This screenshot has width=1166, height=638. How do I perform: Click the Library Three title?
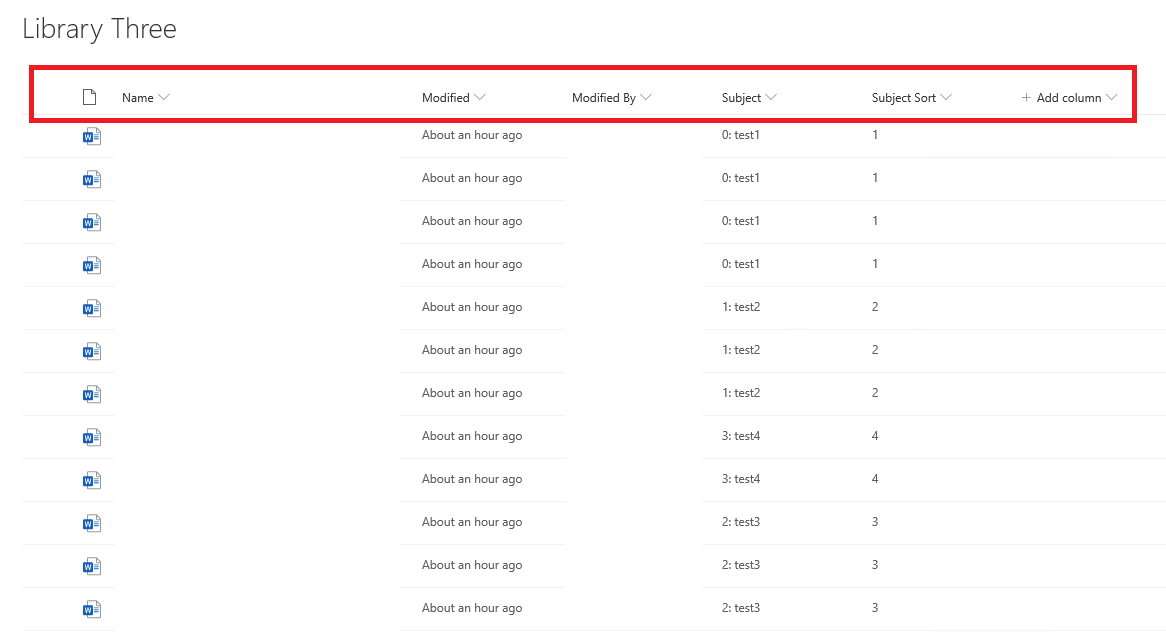coord(100,29)
